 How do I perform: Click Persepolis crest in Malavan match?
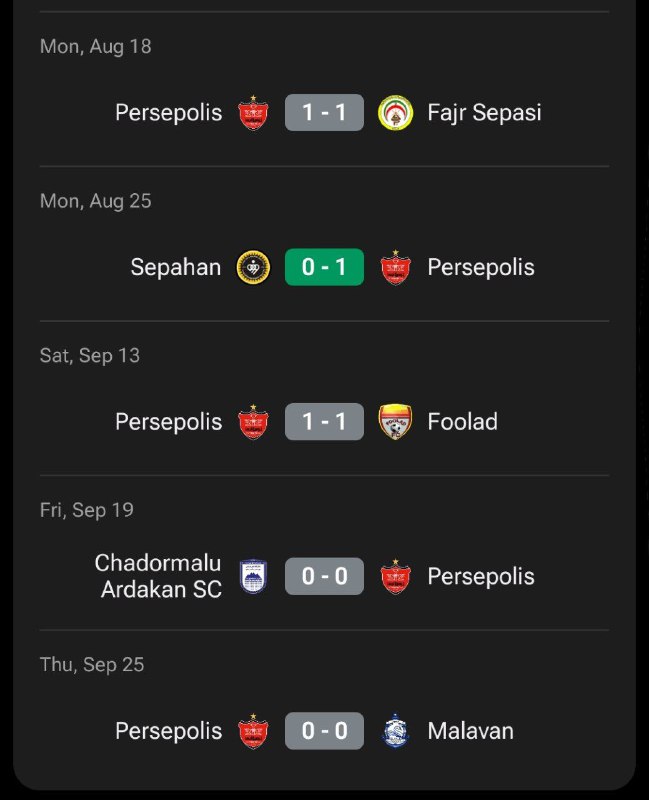pos(253,731)
